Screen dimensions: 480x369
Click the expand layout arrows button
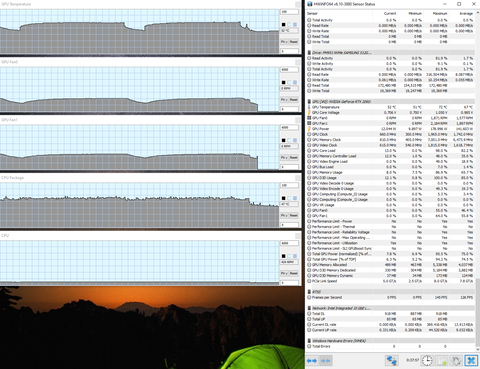click(312, 361)
